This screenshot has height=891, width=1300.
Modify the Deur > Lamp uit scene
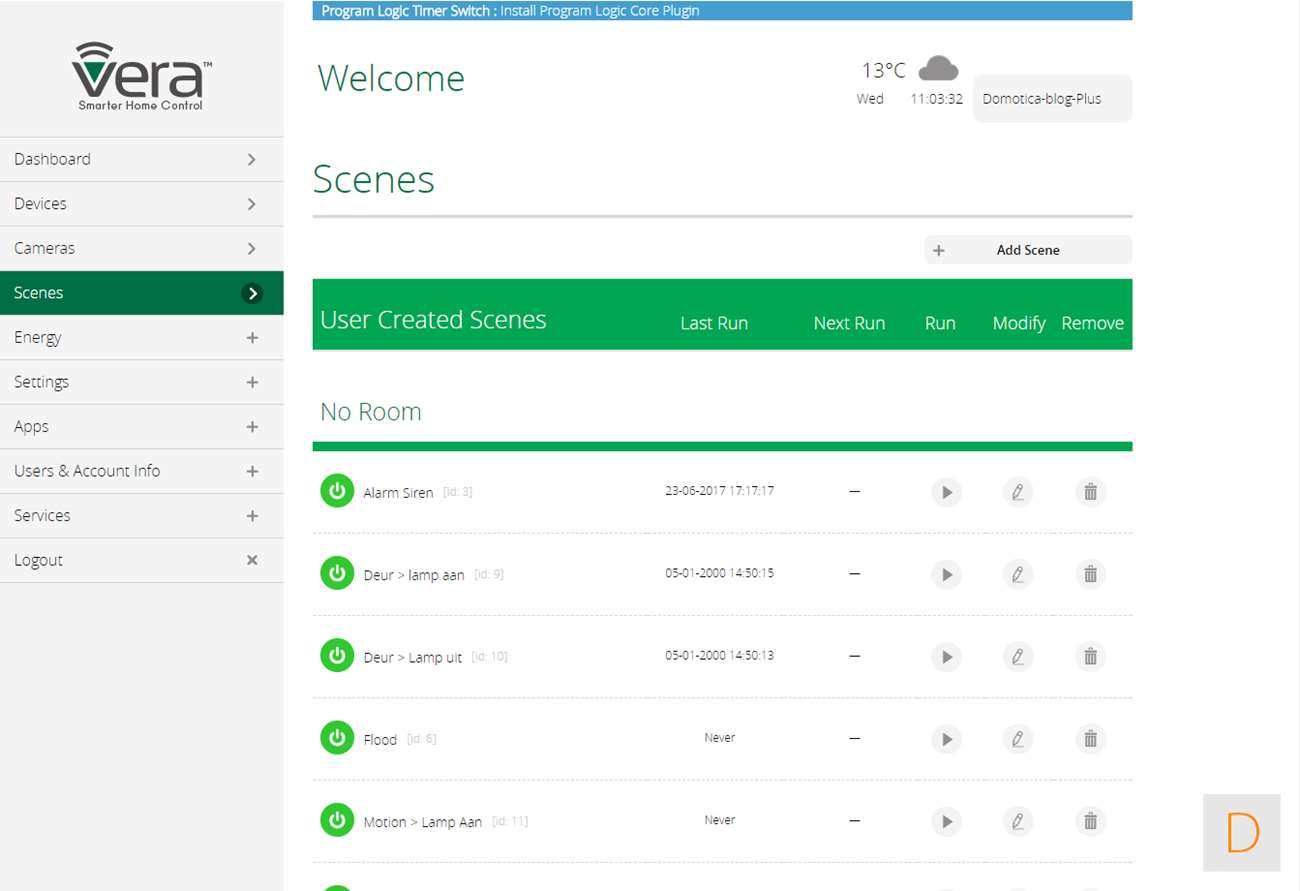1017,657
